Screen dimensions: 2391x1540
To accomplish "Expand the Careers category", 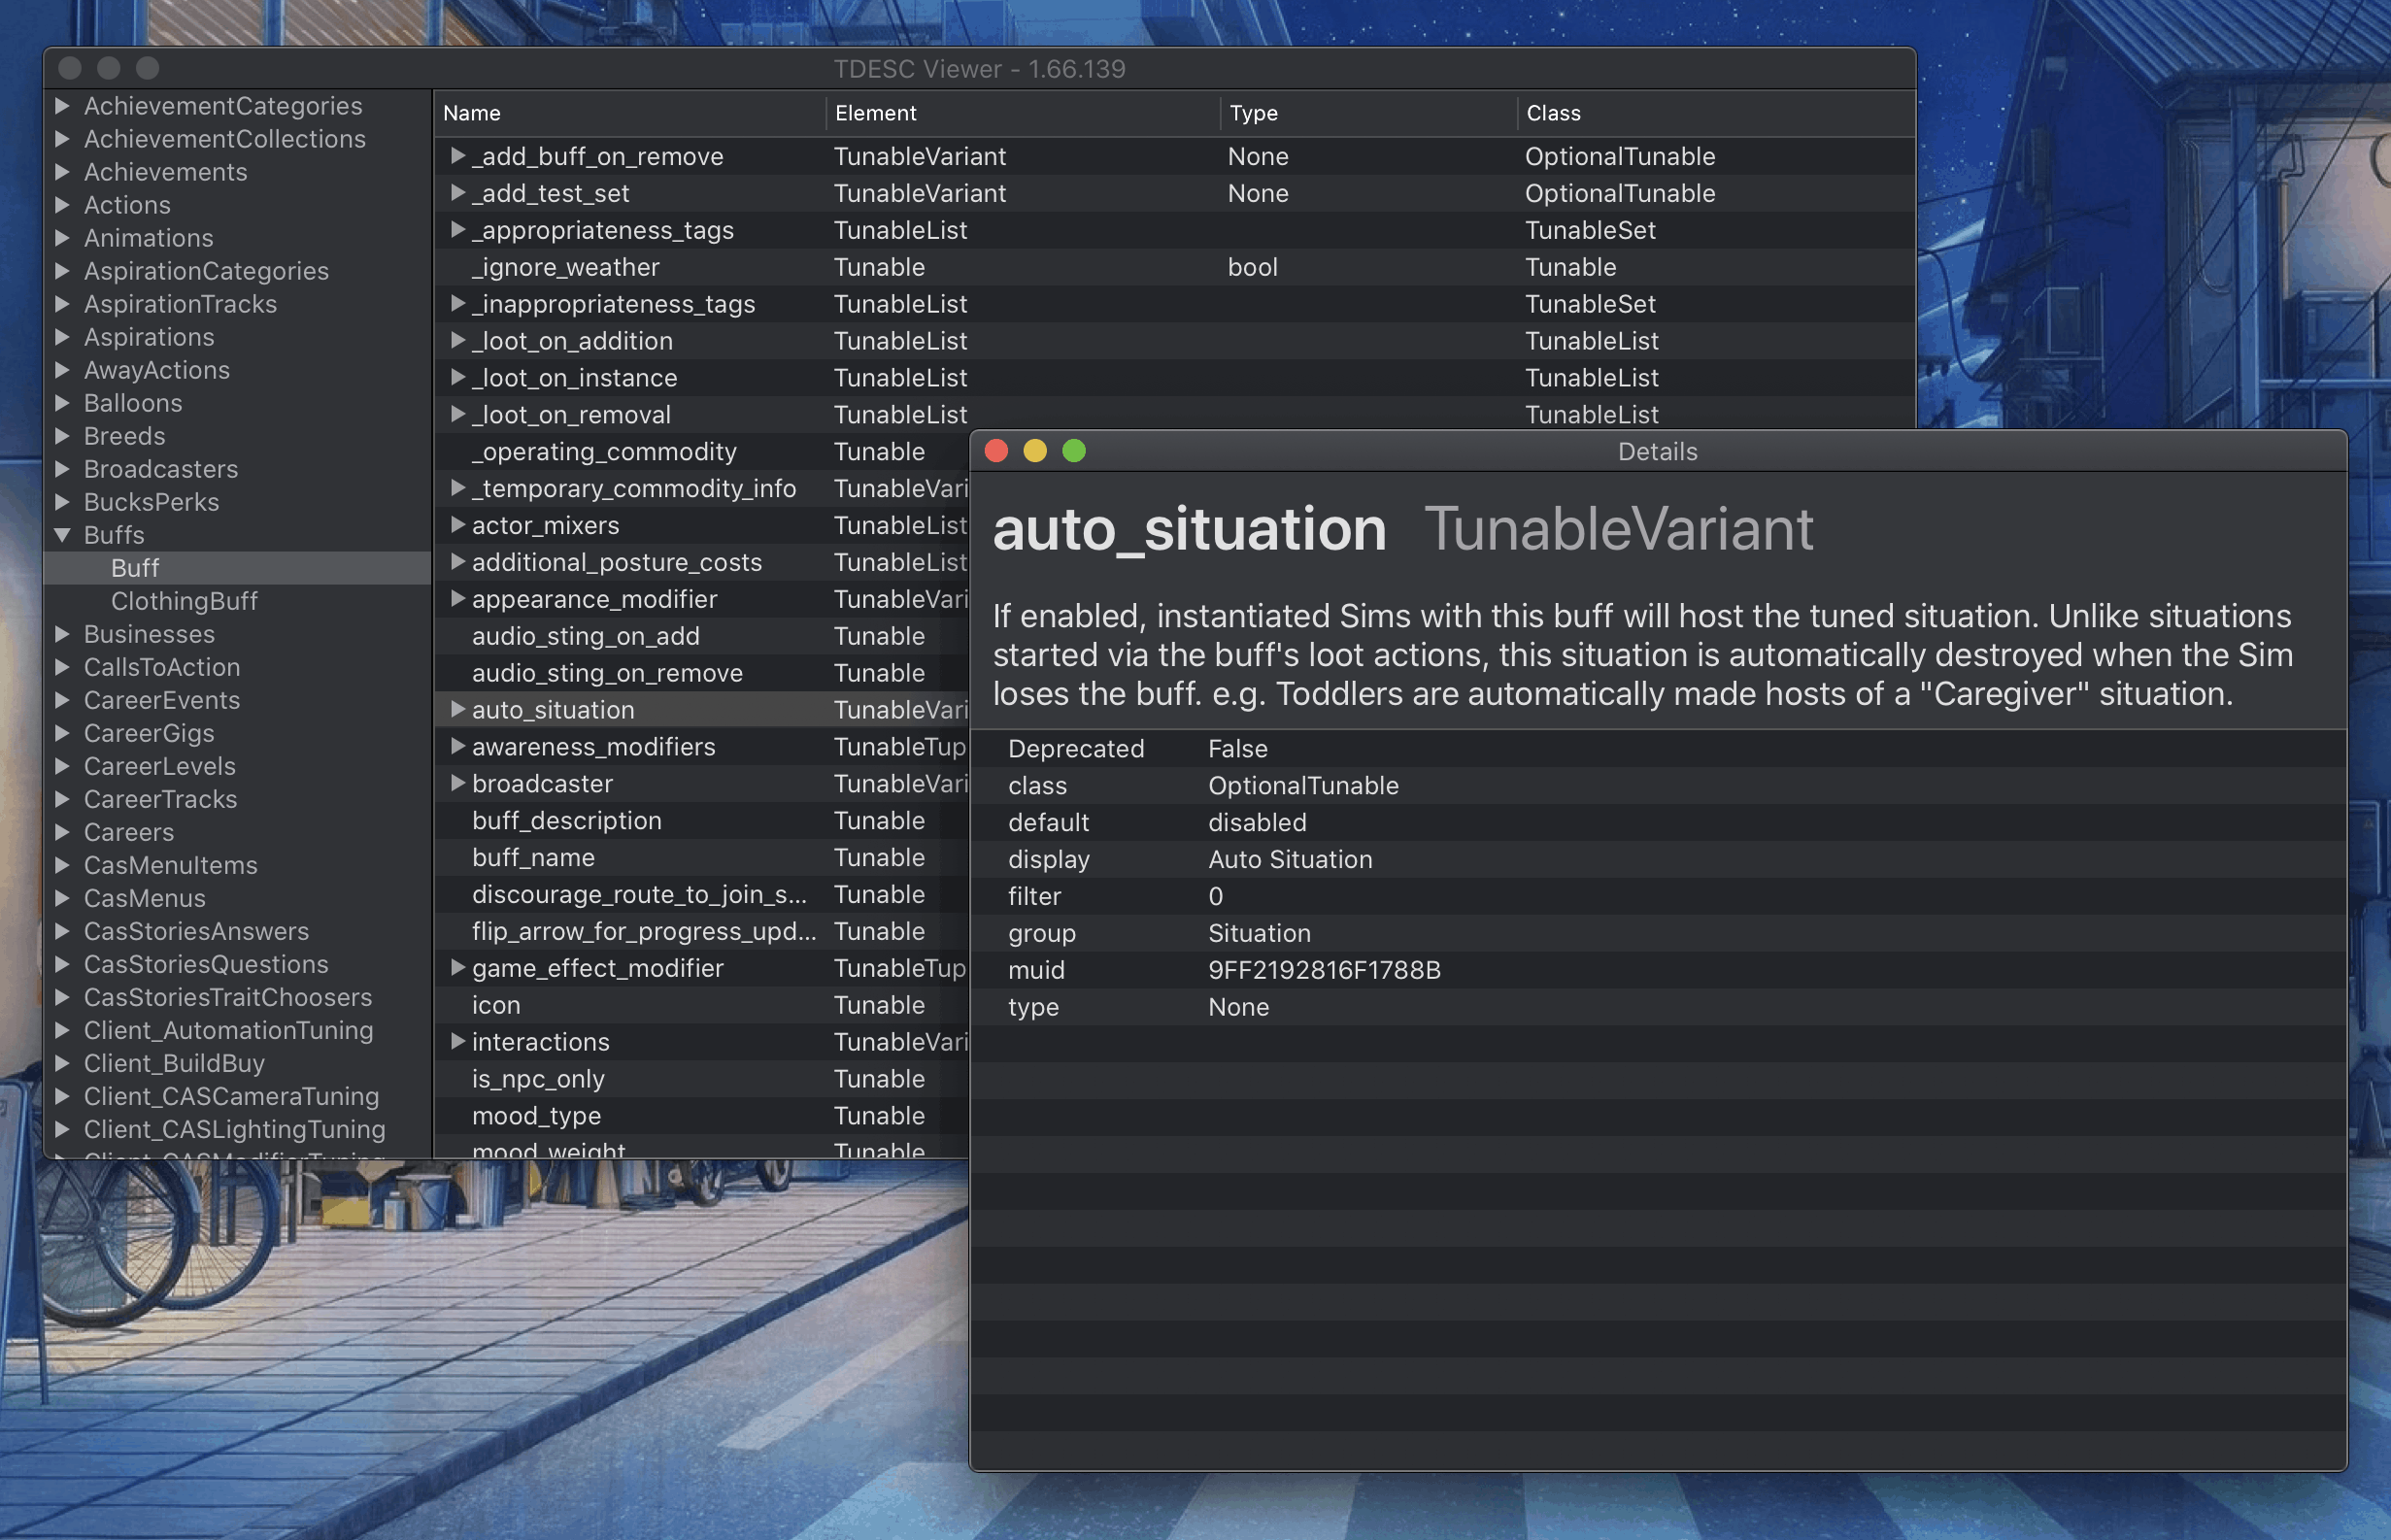I will 62,832.
